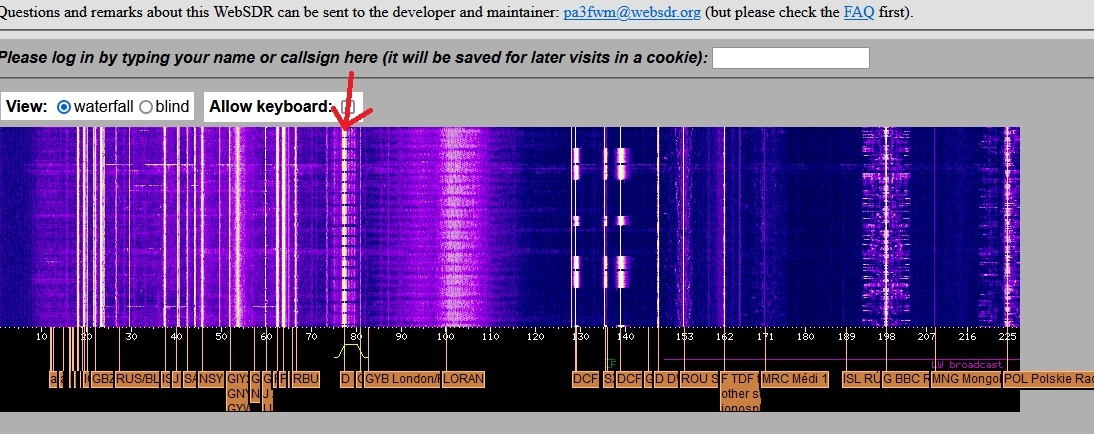Open the FAQ link
The image size is (1094, 434).
(858, 13)
